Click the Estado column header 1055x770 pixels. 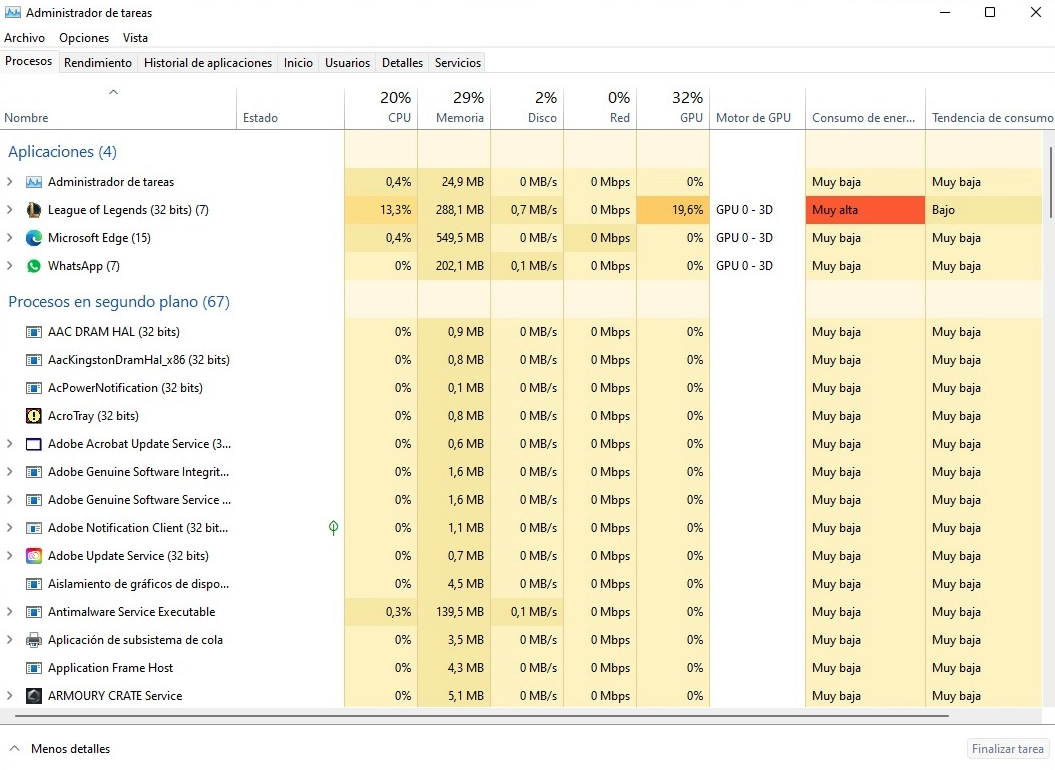point(291,108)
